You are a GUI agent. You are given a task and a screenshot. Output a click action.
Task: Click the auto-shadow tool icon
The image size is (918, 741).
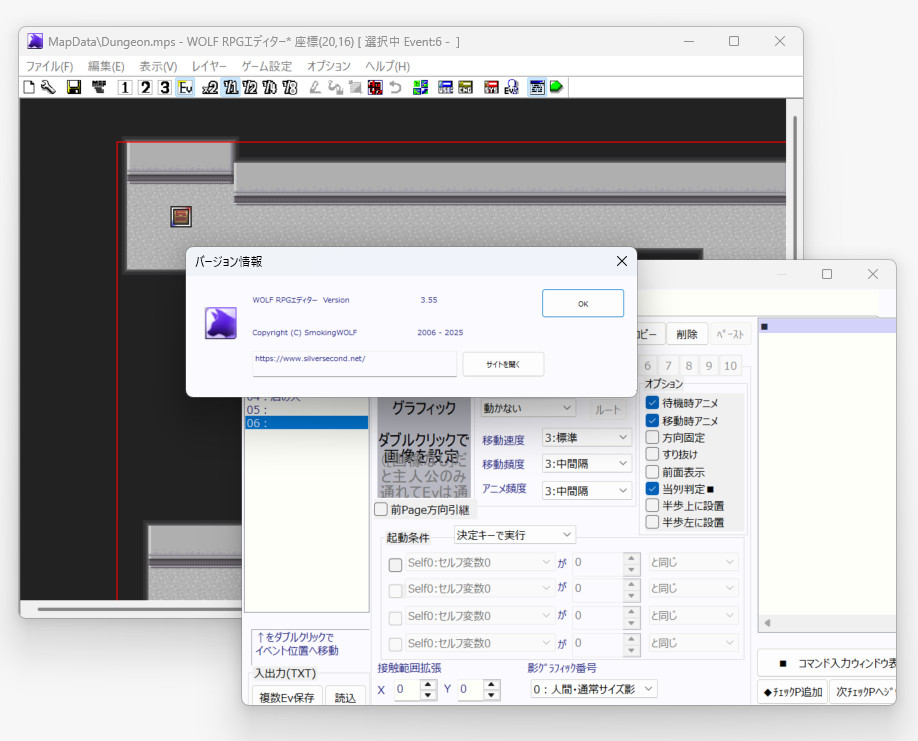[355, 88]
